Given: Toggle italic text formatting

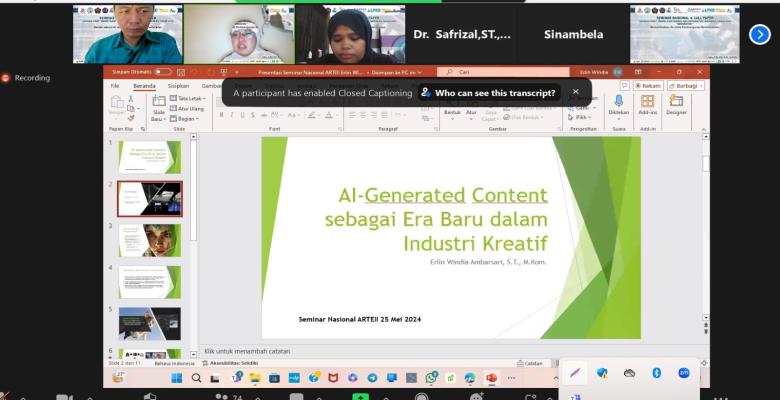Looking at the screenshot, I should pyautogui.click(x=232, y=115).
